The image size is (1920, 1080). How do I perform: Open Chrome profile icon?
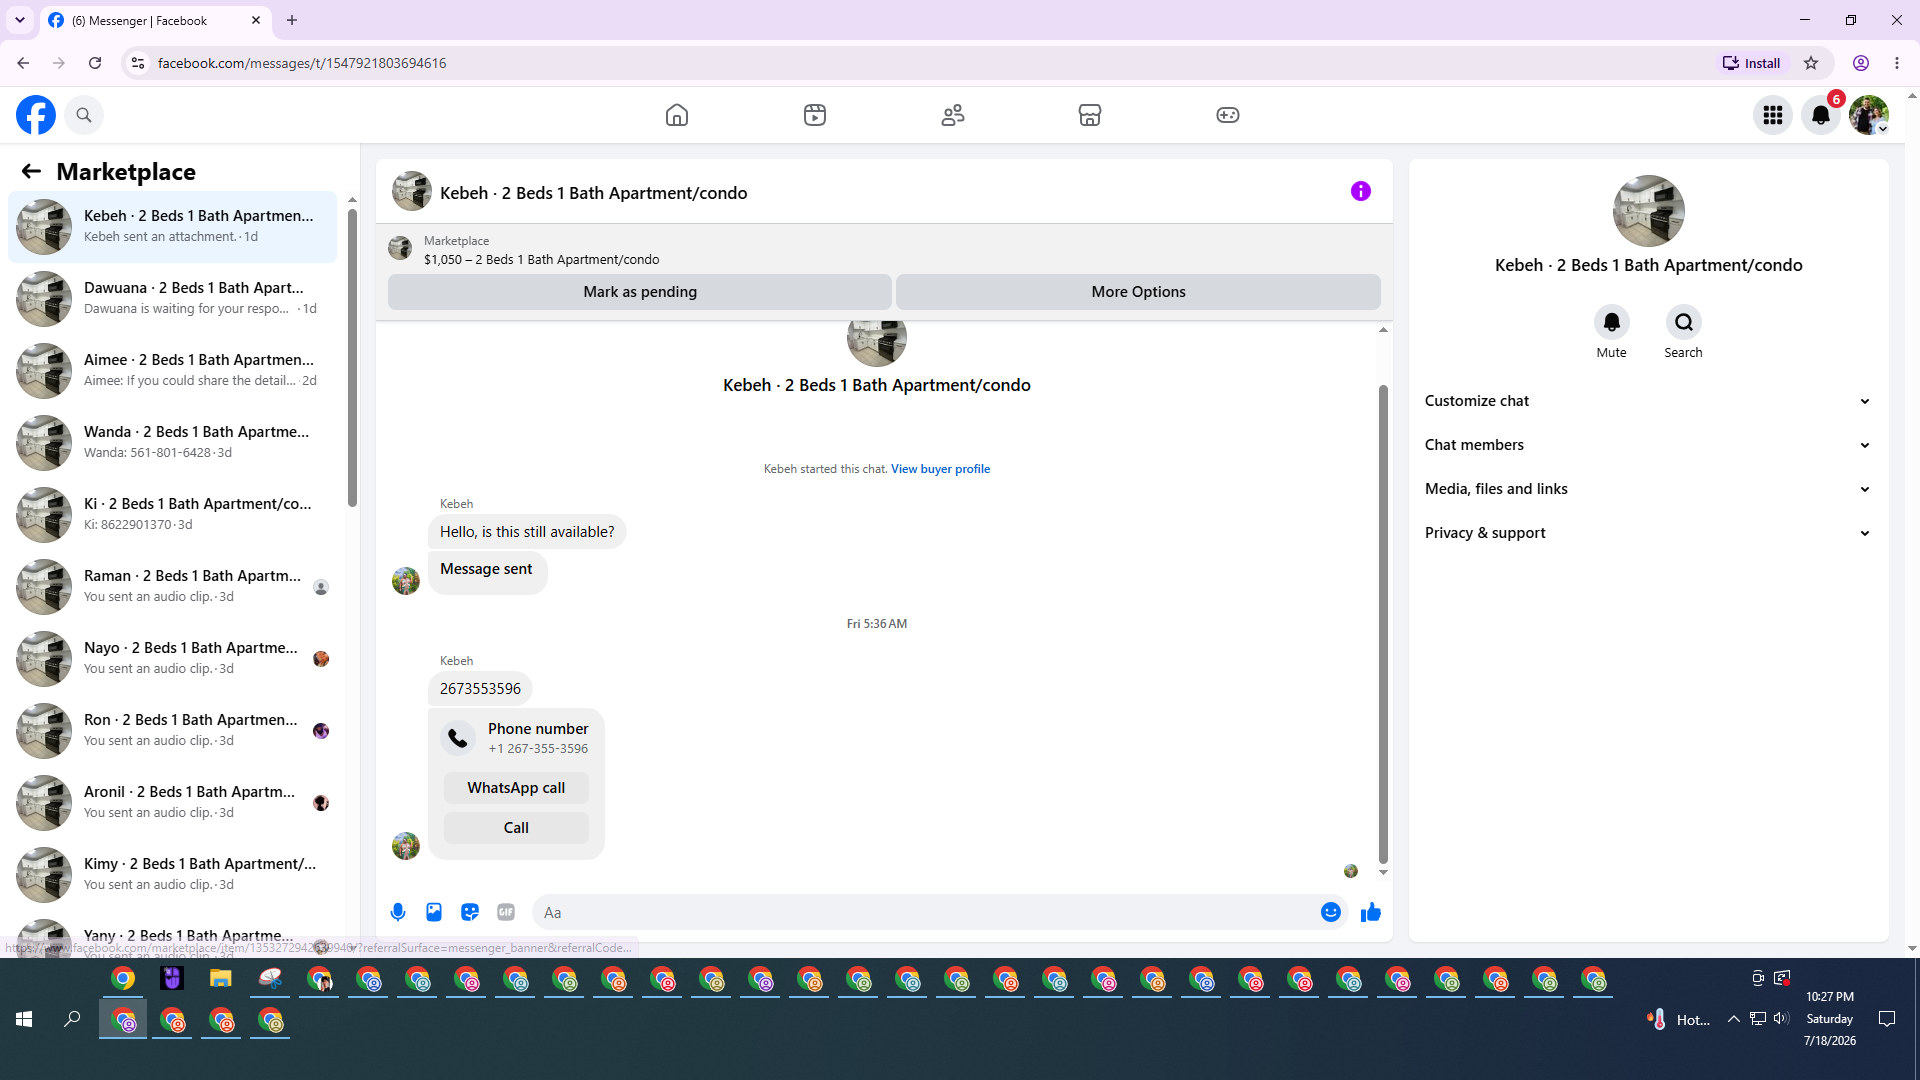pyautogui.click(x=1861, y=63)
